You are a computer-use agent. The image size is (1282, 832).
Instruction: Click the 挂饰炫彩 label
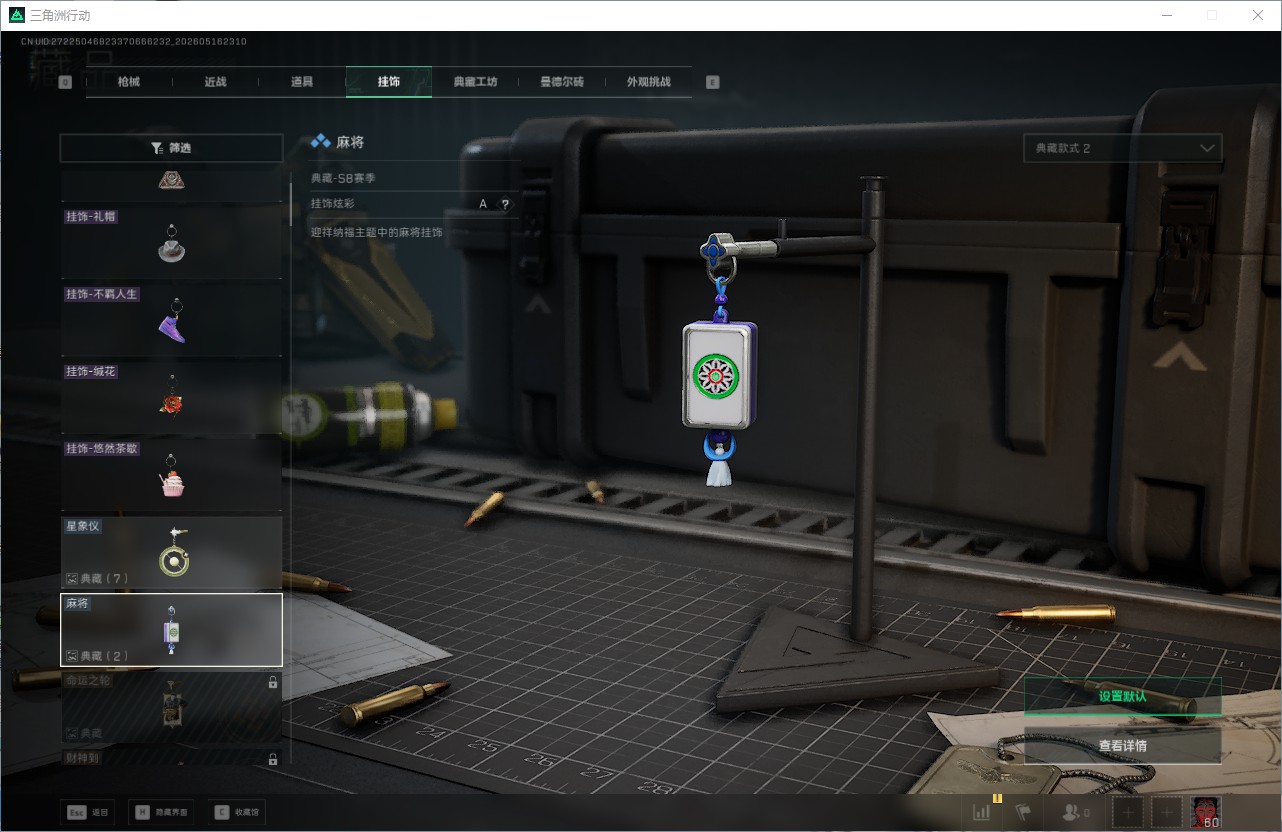(332, 204)
